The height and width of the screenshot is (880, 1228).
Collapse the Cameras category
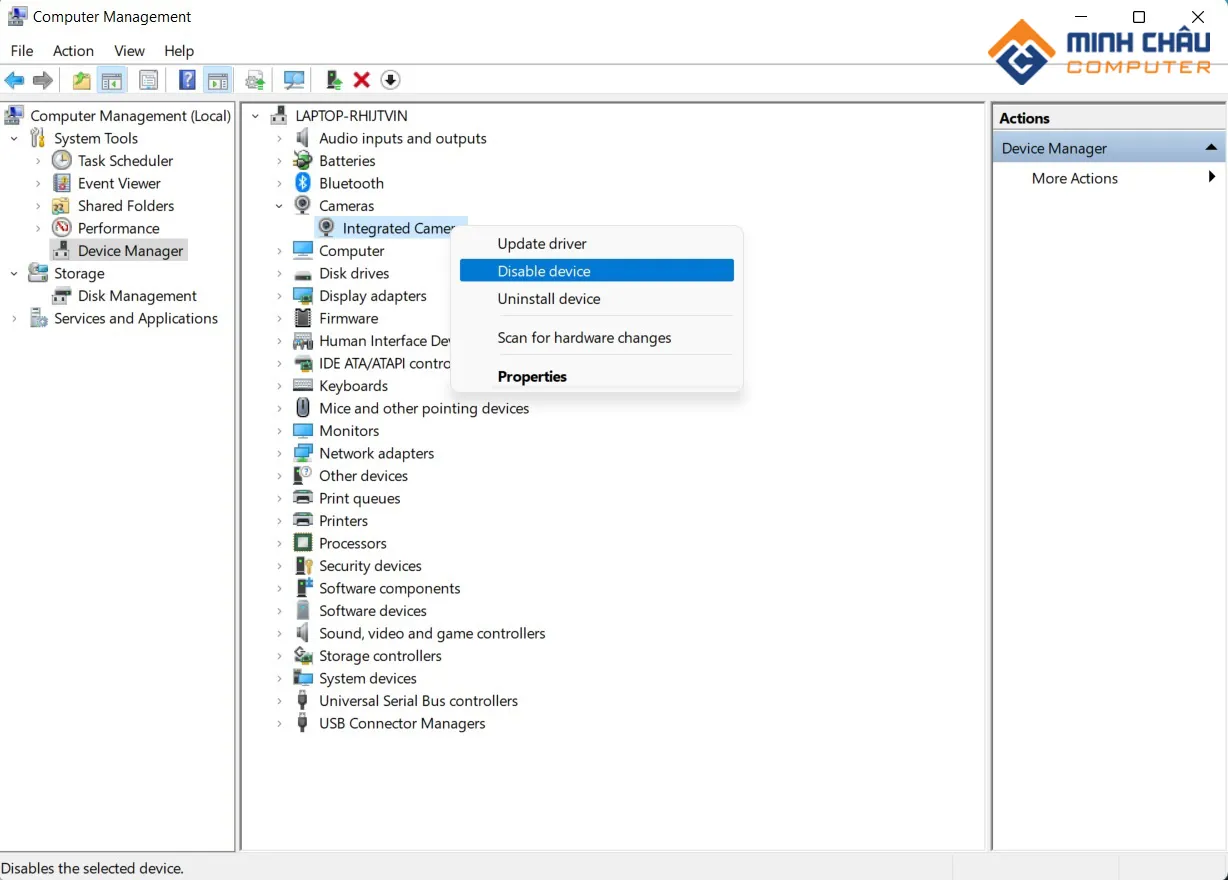[280, 206]
